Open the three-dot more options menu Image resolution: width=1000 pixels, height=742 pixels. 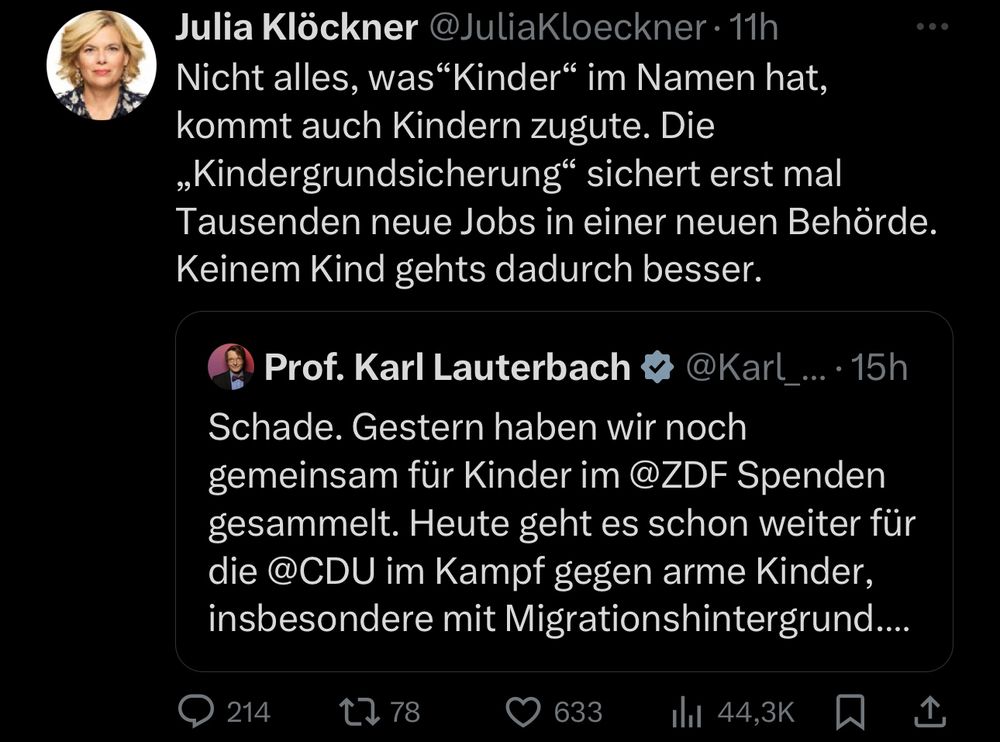pyautogui.click(x=932, y=27)
